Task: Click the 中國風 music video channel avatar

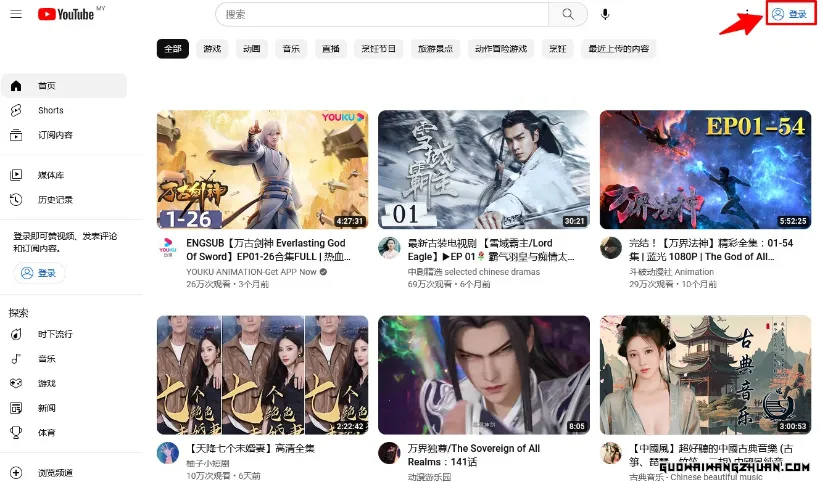Action: [x=611, y=453]
